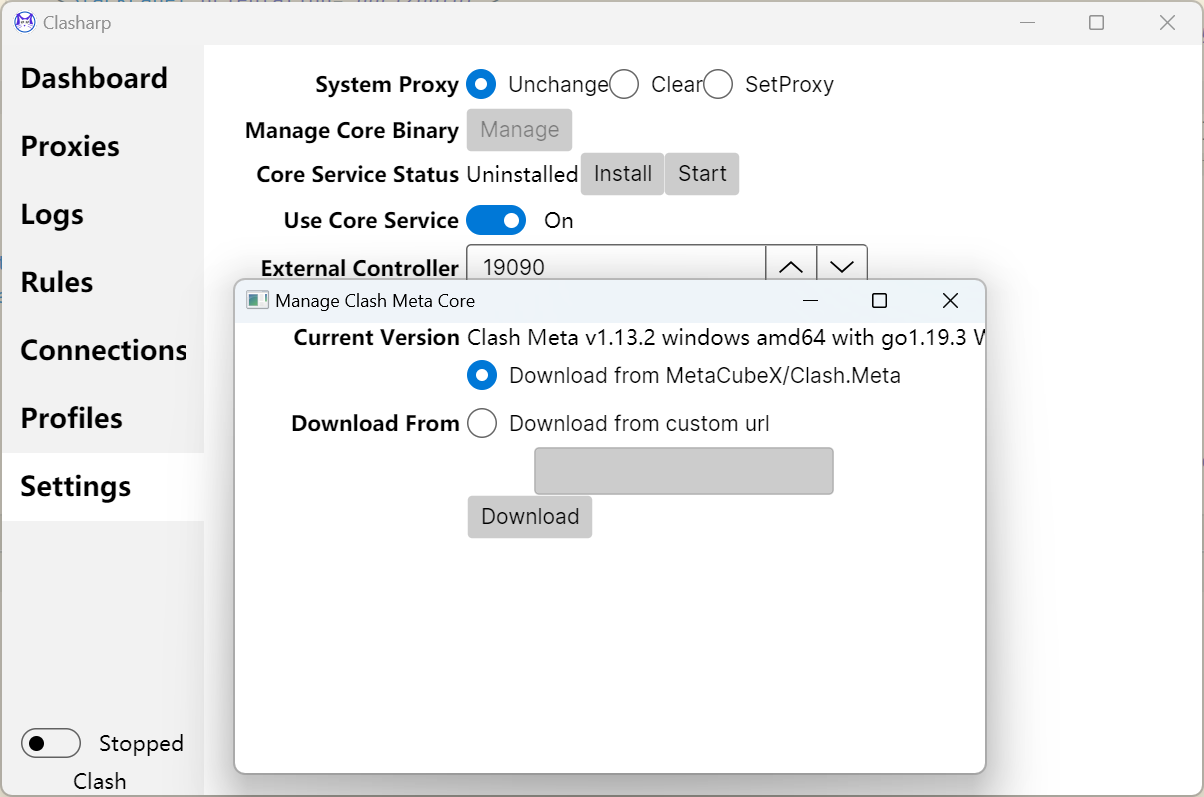Open the Connections page

click(x=103, y=350)
